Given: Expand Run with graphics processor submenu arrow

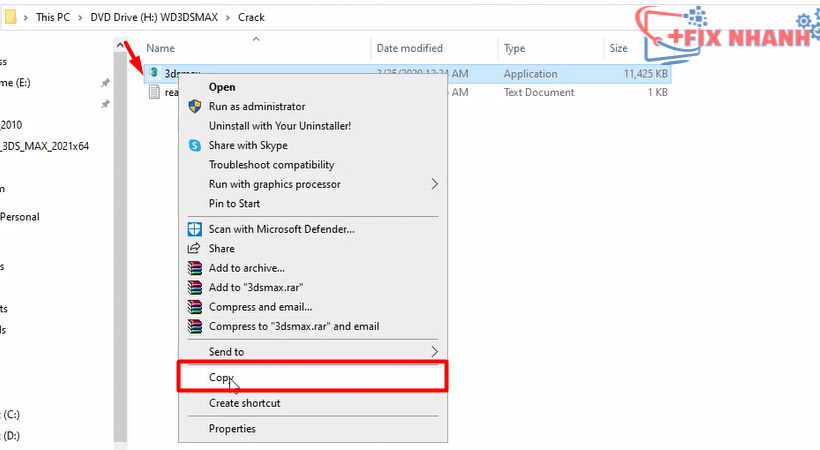Looking at the screenshot, I should (434, 184).
